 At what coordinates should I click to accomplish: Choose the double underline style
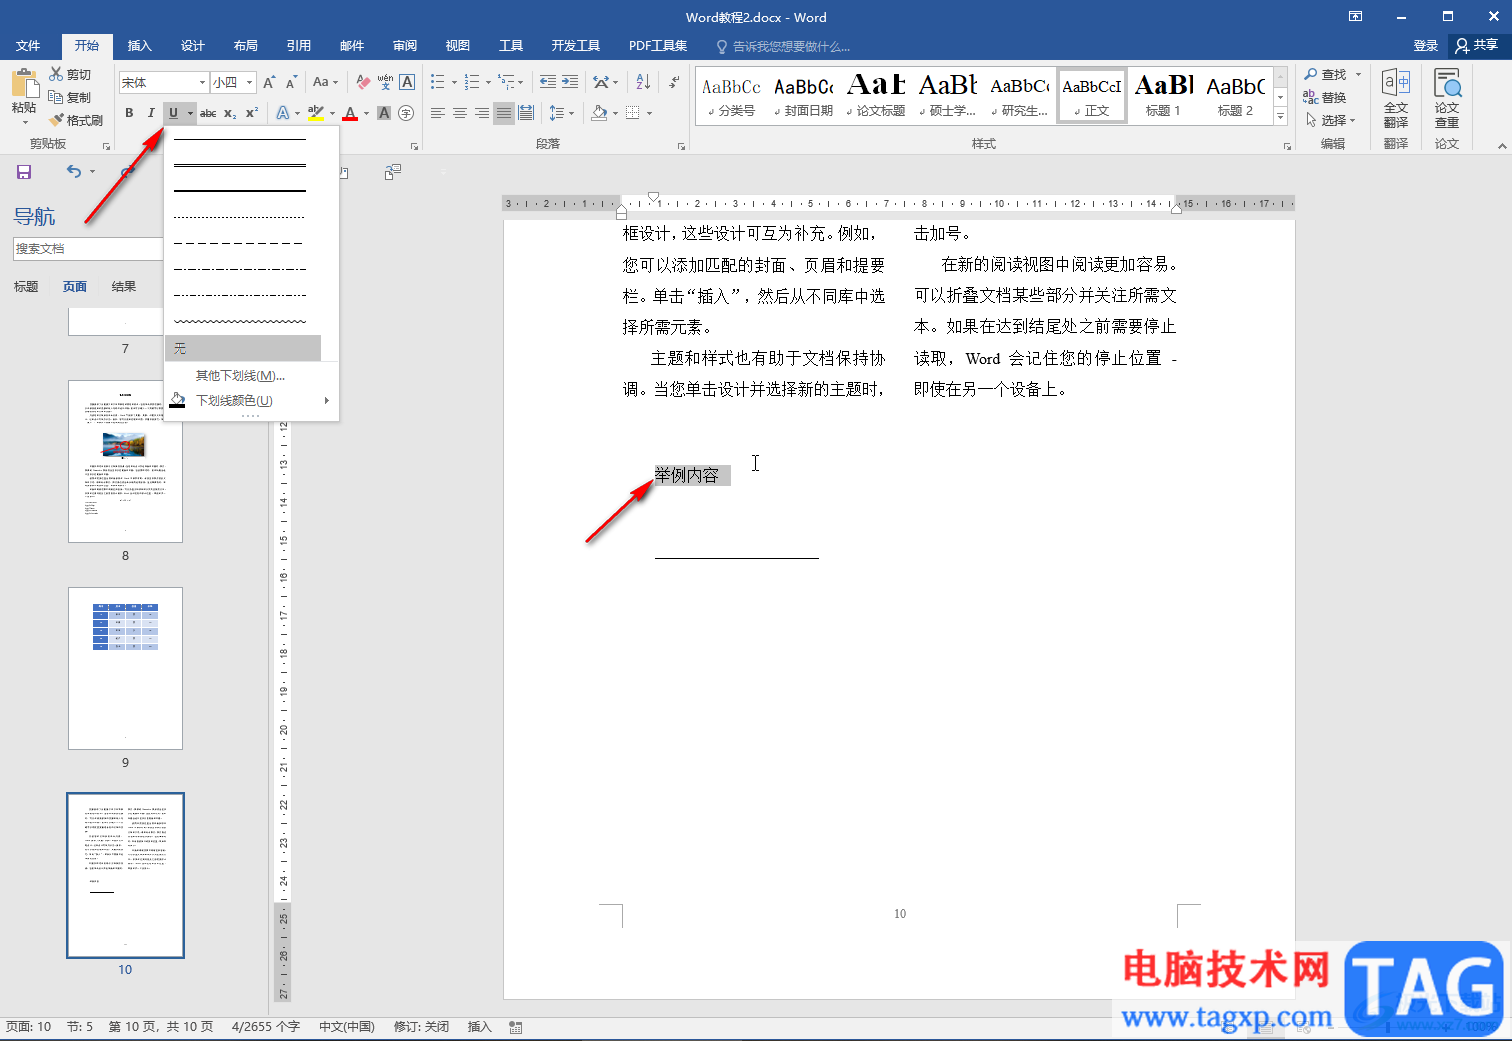(240, 164)
